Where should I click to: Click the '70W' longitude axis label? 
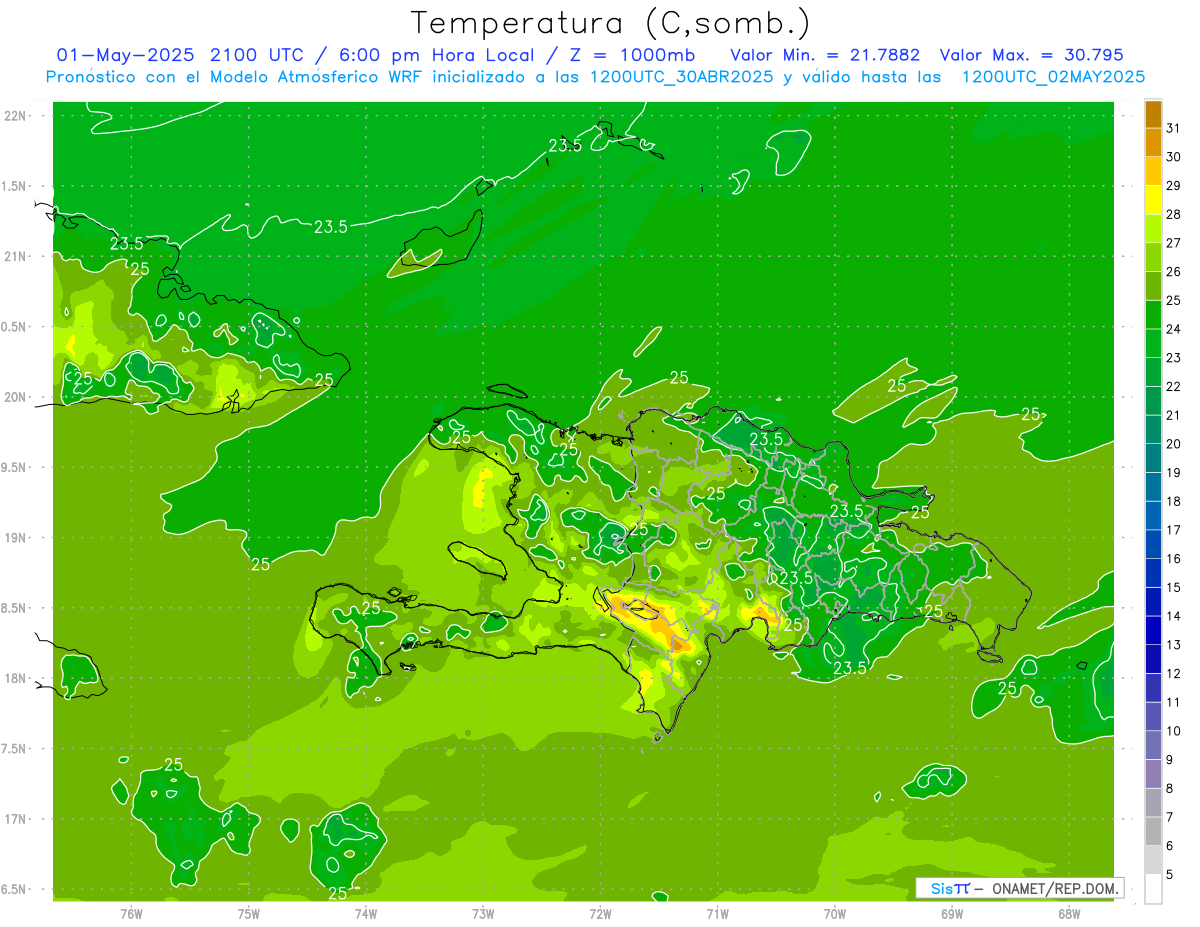[835, 913]
